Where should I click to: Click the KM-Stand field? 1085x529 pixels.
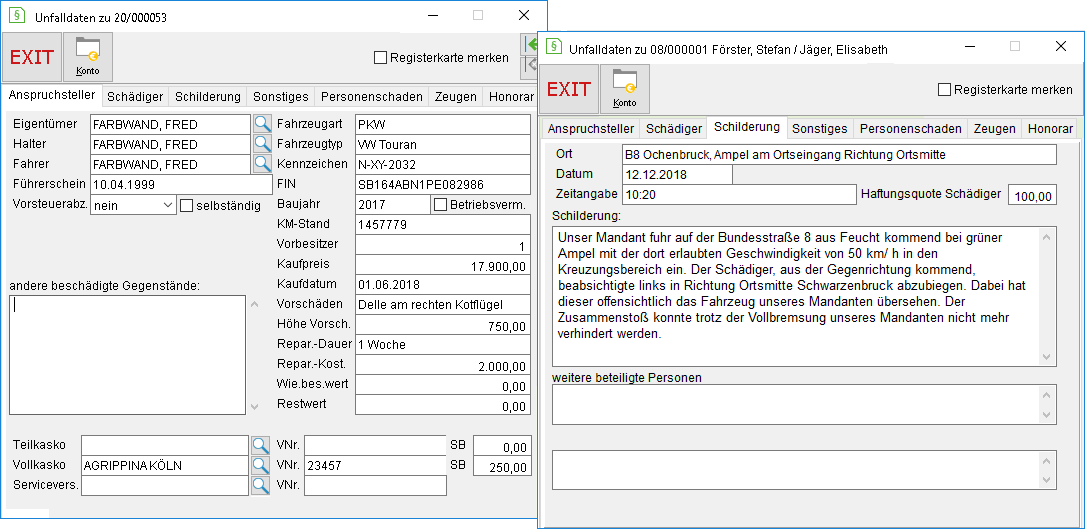pyautogui.click(x=442, y=224)
